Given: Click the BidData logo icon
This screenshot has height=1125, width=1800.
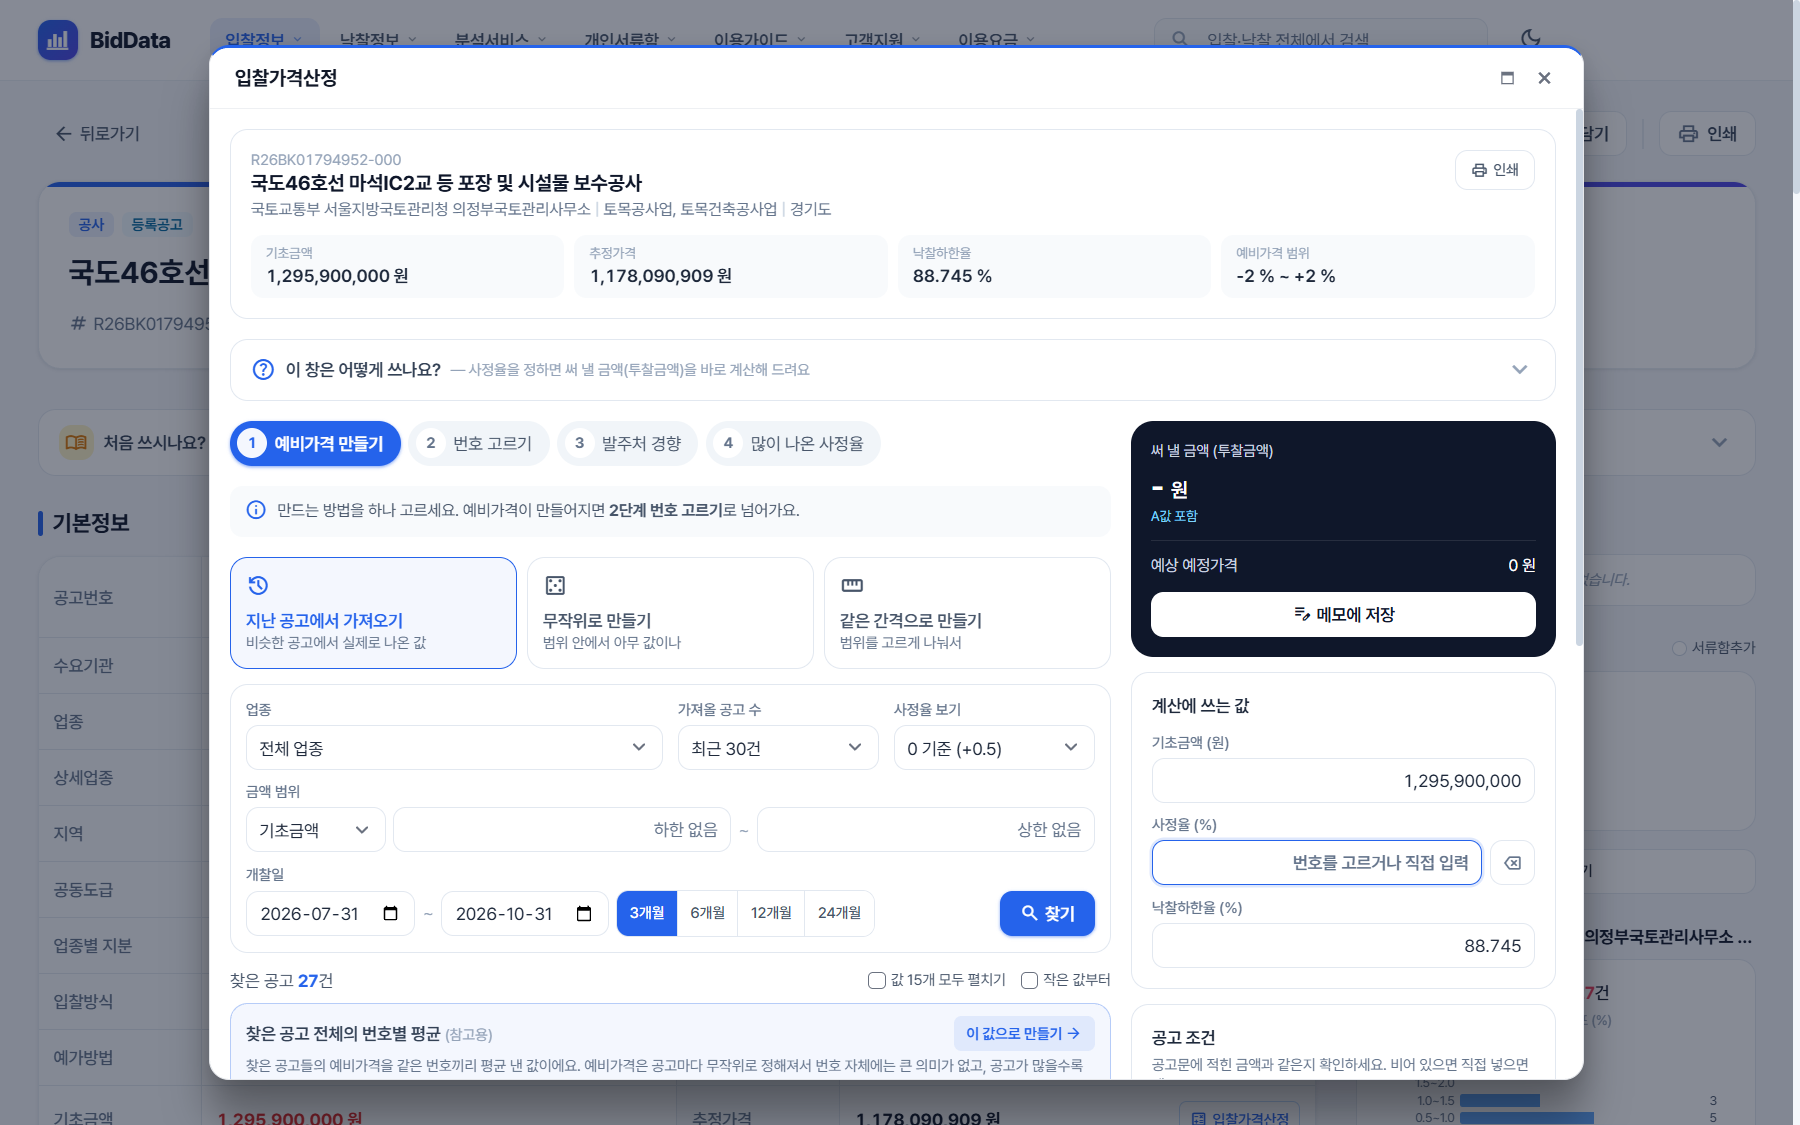Looking at the screenshot, I should pyautogui.click(x=58, y=40).
